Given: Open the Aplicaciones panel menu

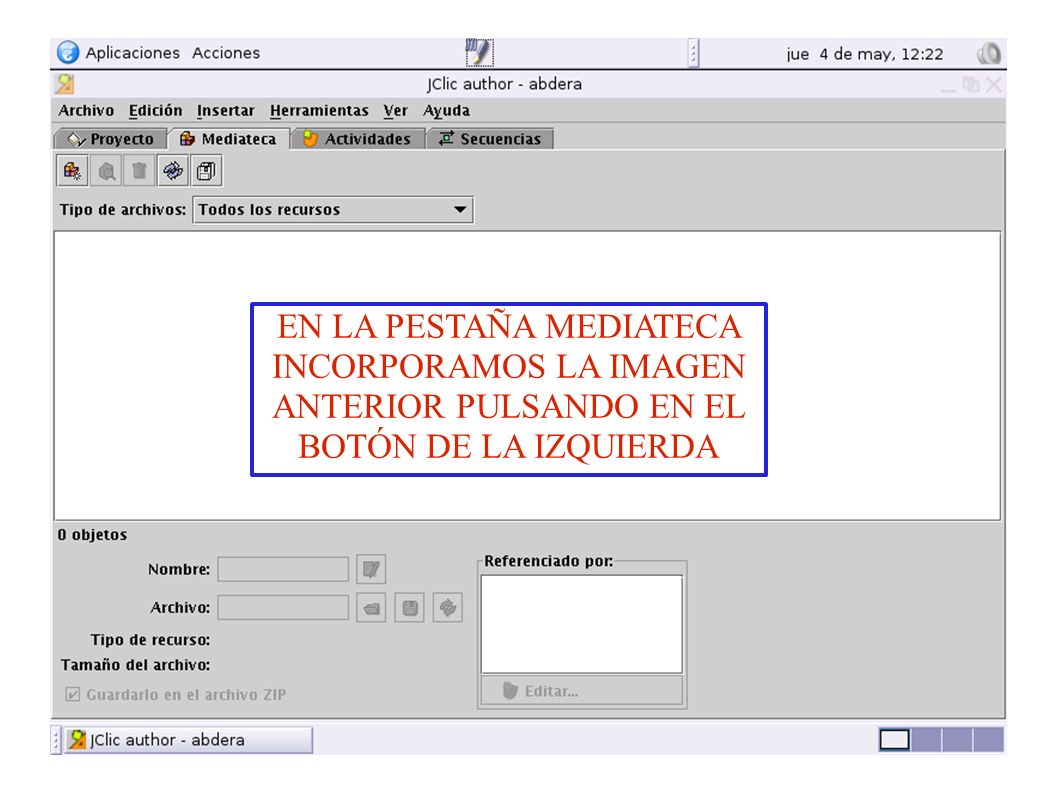Looking at the screenshot, I should 132,53.
